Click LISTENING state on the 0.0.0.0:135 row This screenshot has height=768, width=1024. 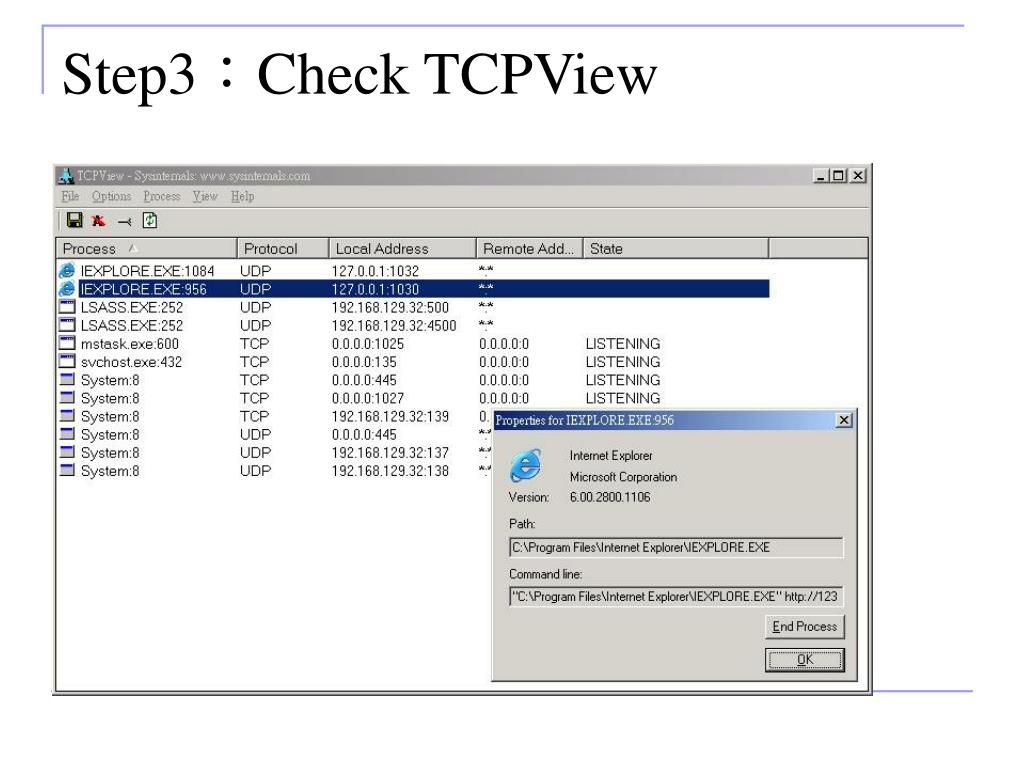click(x=622, y=362)
